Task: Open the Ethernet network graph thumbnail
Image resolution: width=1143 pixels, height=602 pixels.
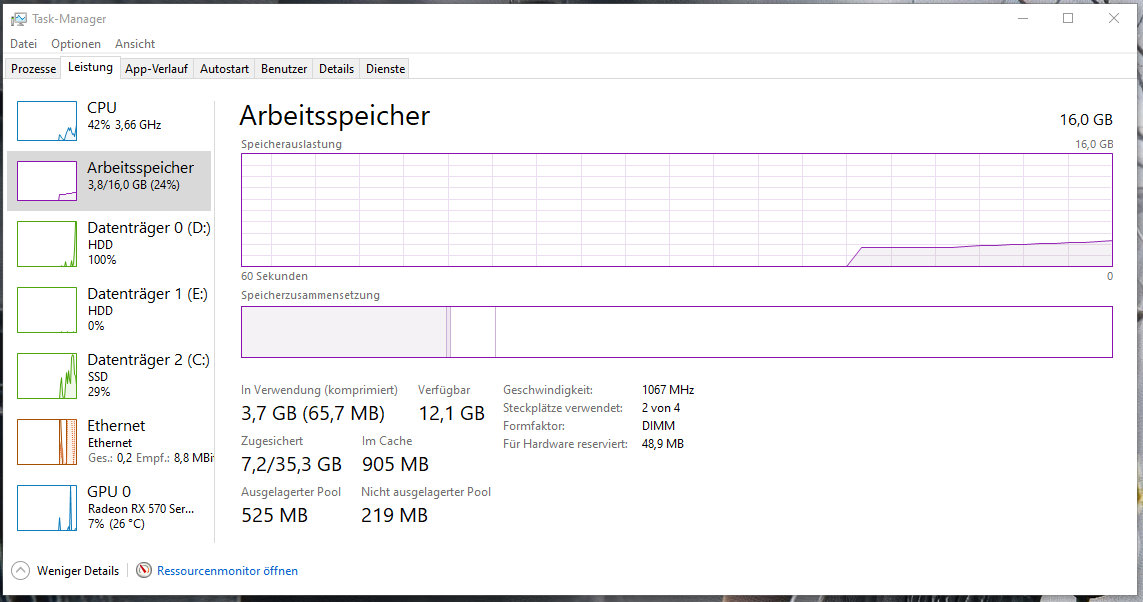Action: [x=47, y=442]
